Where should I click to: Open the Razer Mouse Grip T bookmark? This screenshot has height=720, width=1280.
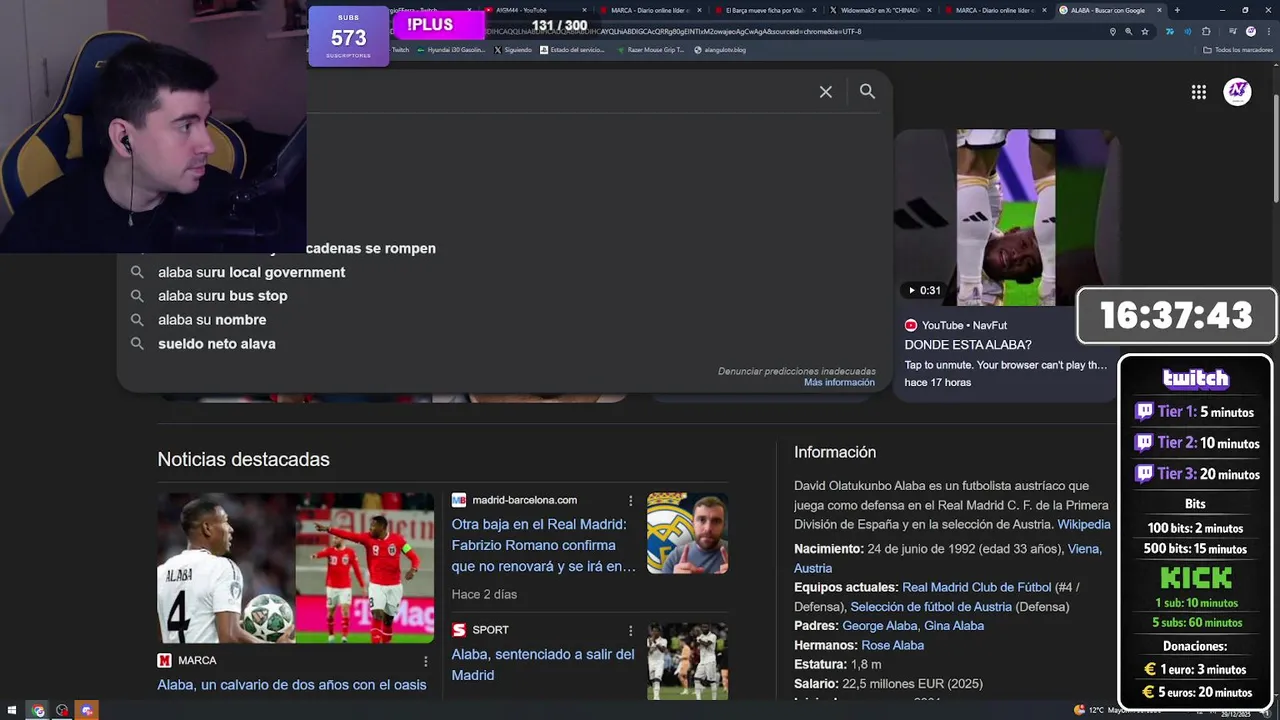(x=651, y=50)
